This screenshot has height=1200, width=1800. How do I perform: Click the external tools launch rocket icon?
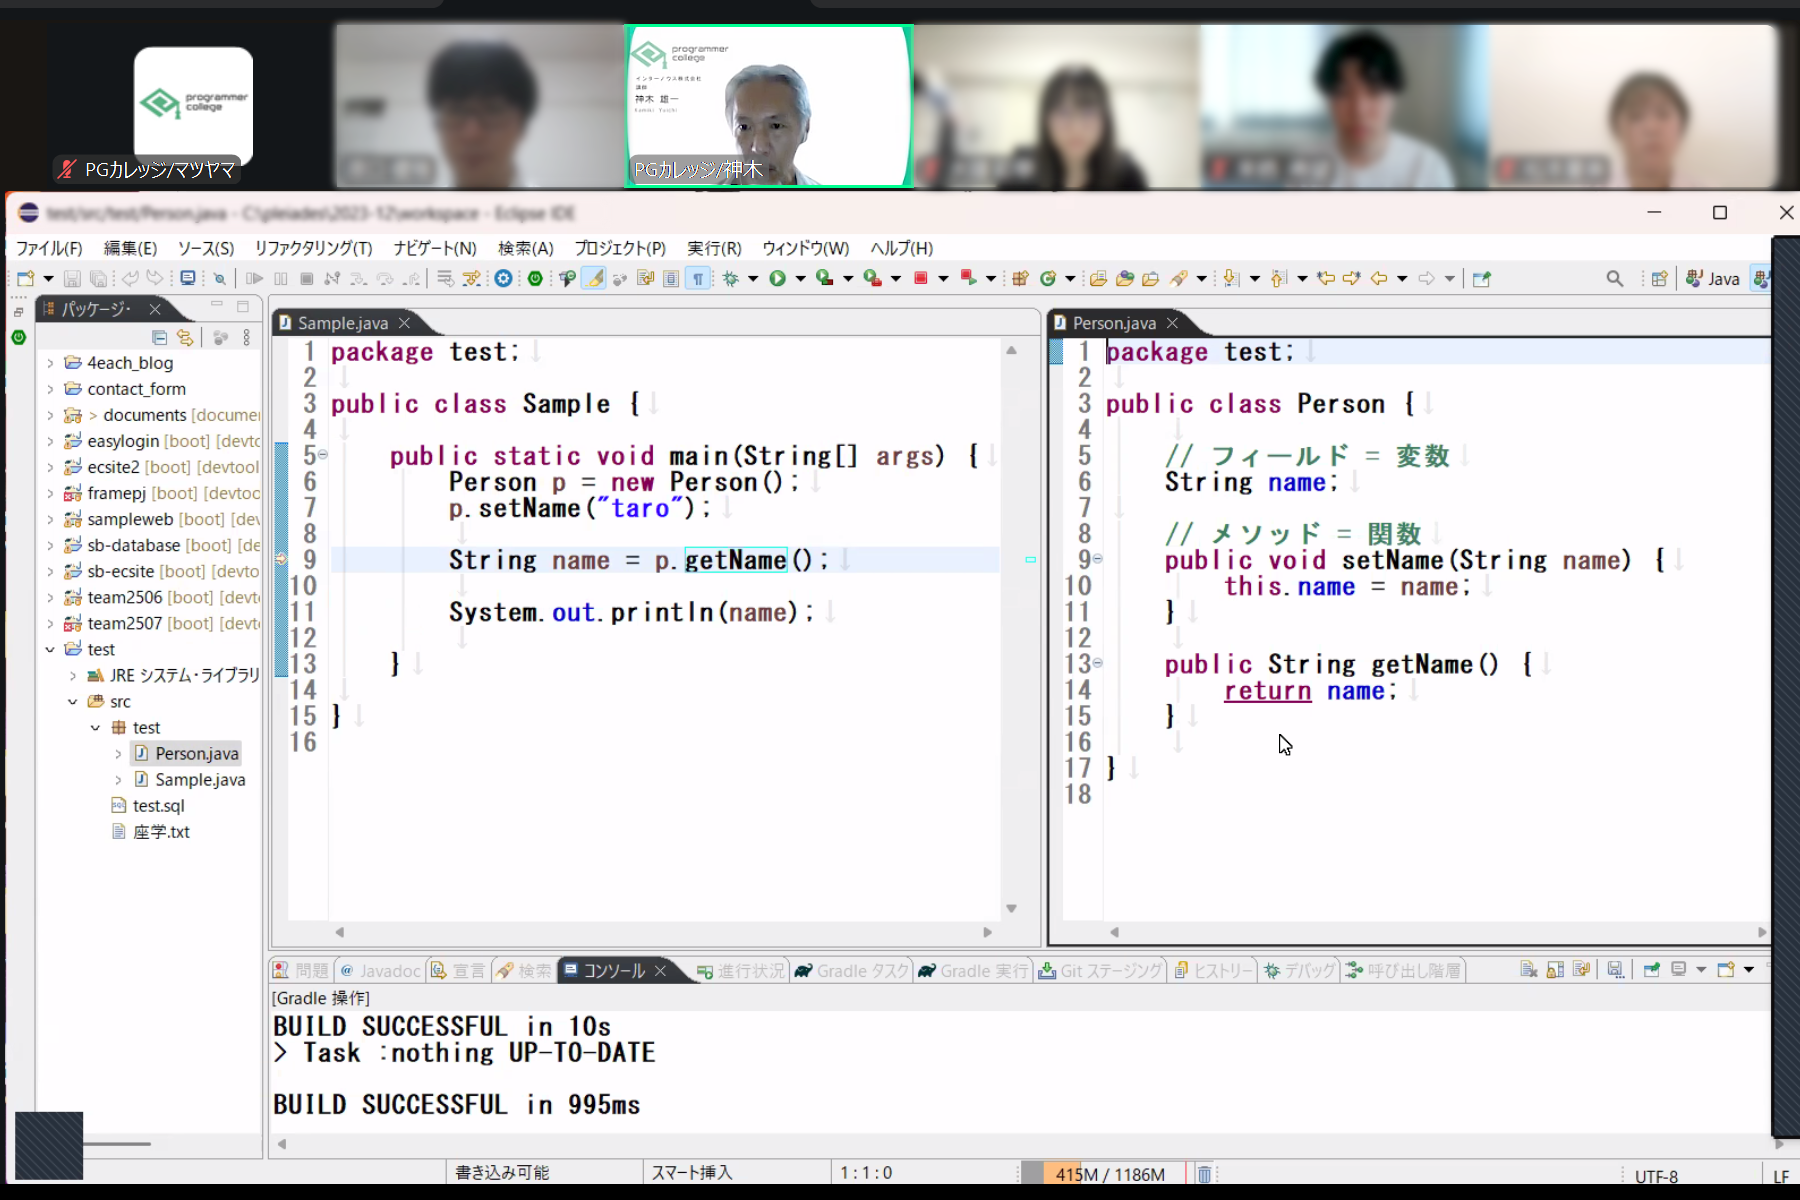coord(1177,278)
